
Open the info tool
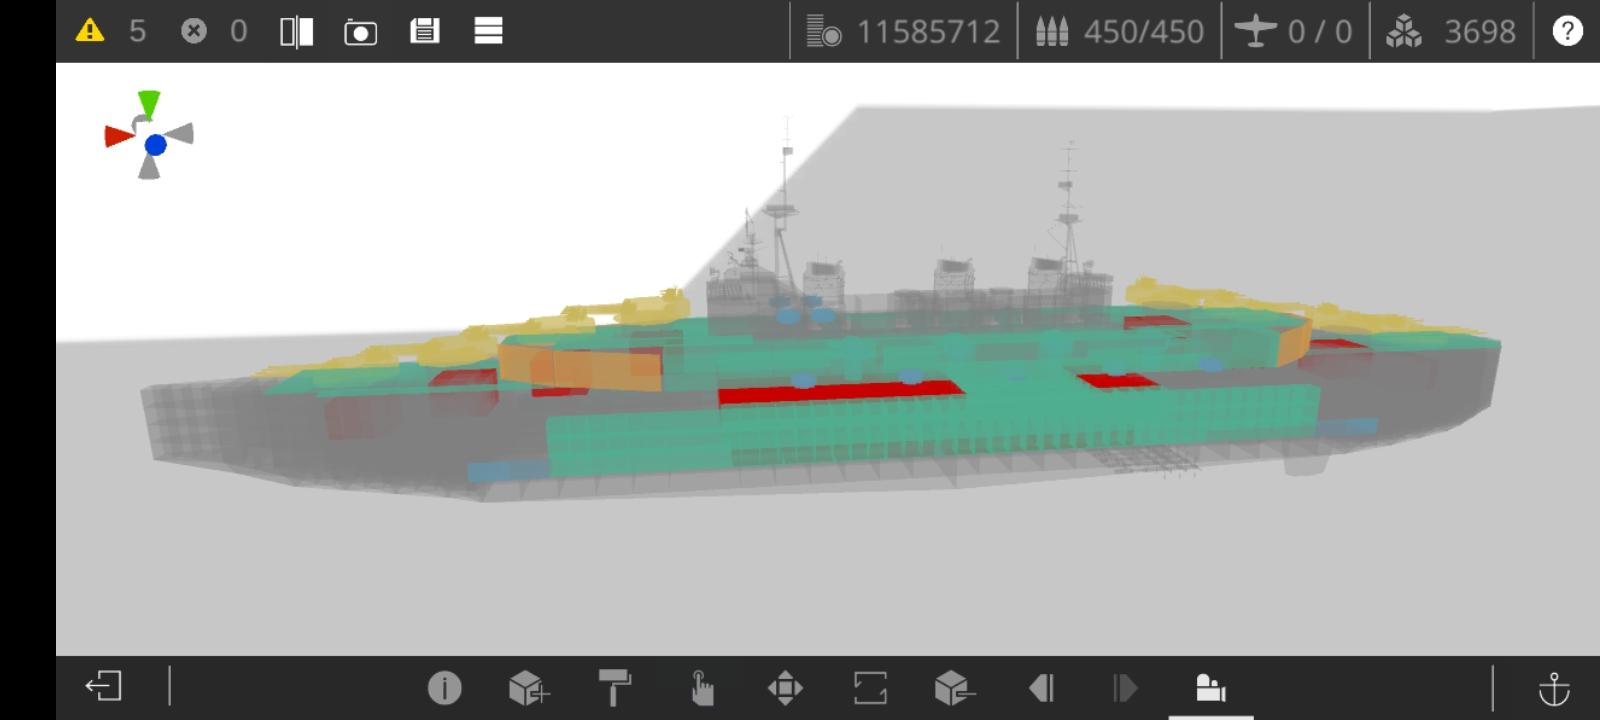coord(445,688)
